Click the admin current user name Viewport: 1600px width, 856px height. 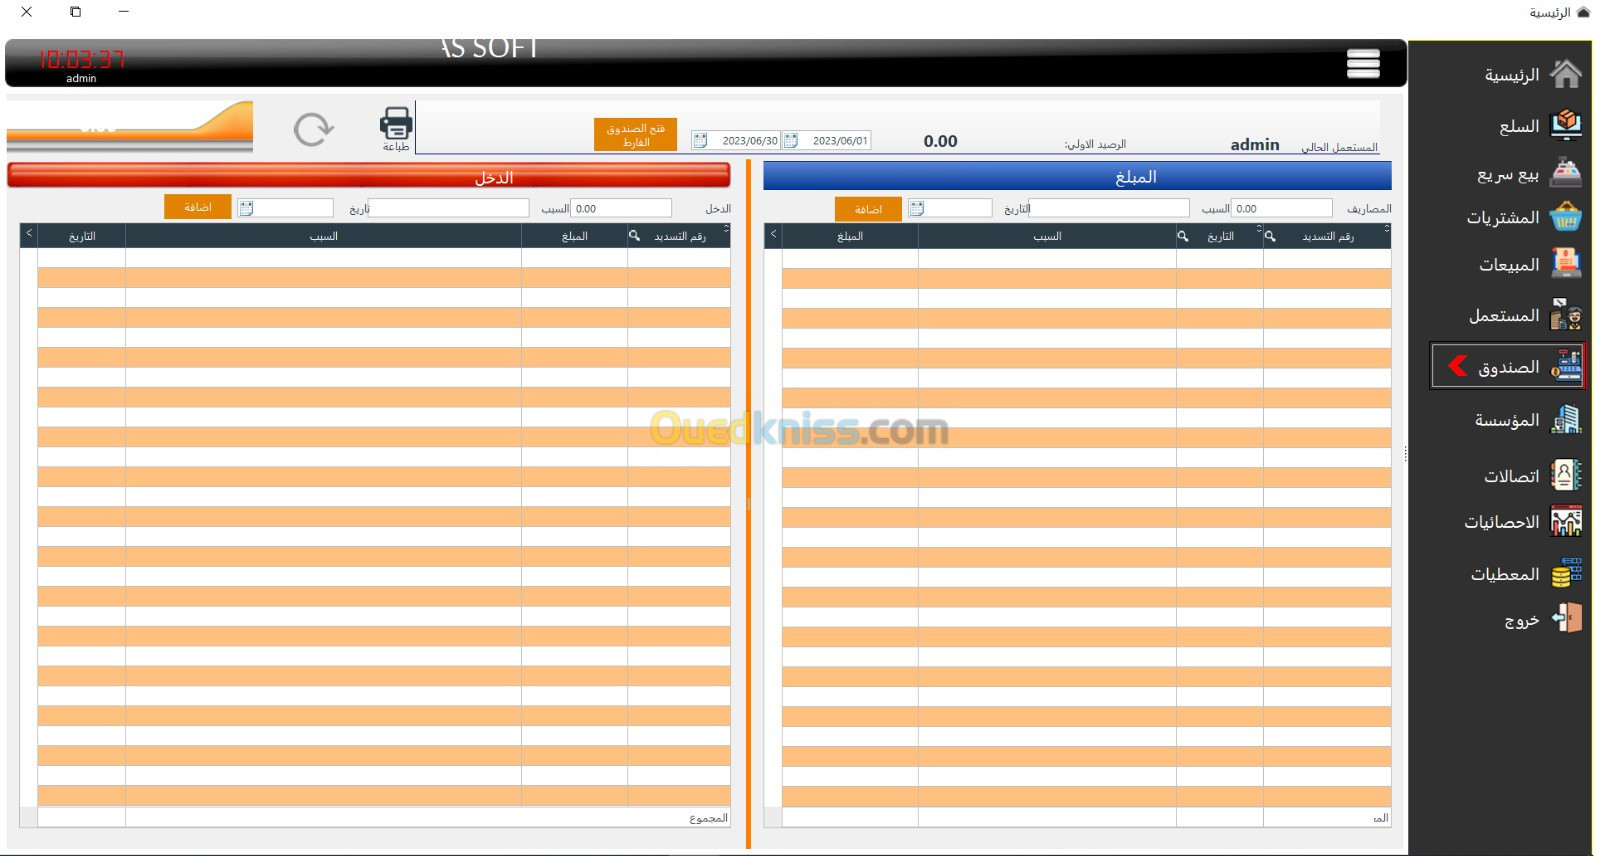click(x=1255, y=145)
